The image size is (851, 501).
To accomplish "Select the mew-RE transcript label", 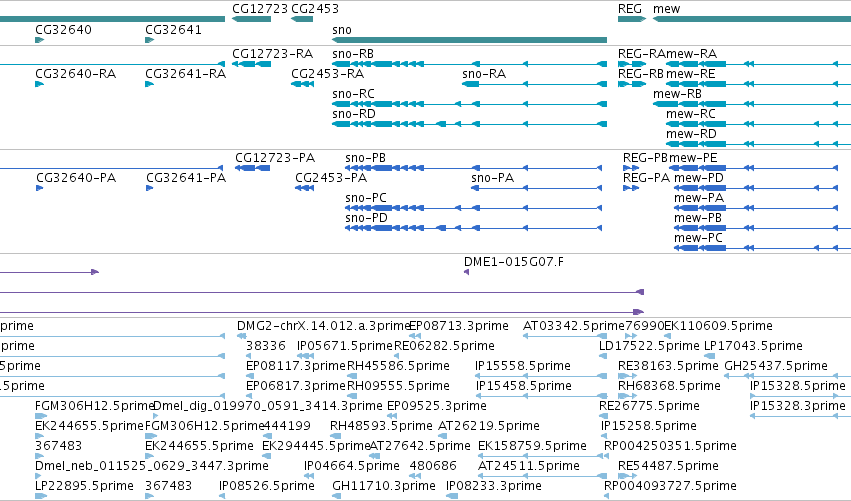I will click(691, 74).
